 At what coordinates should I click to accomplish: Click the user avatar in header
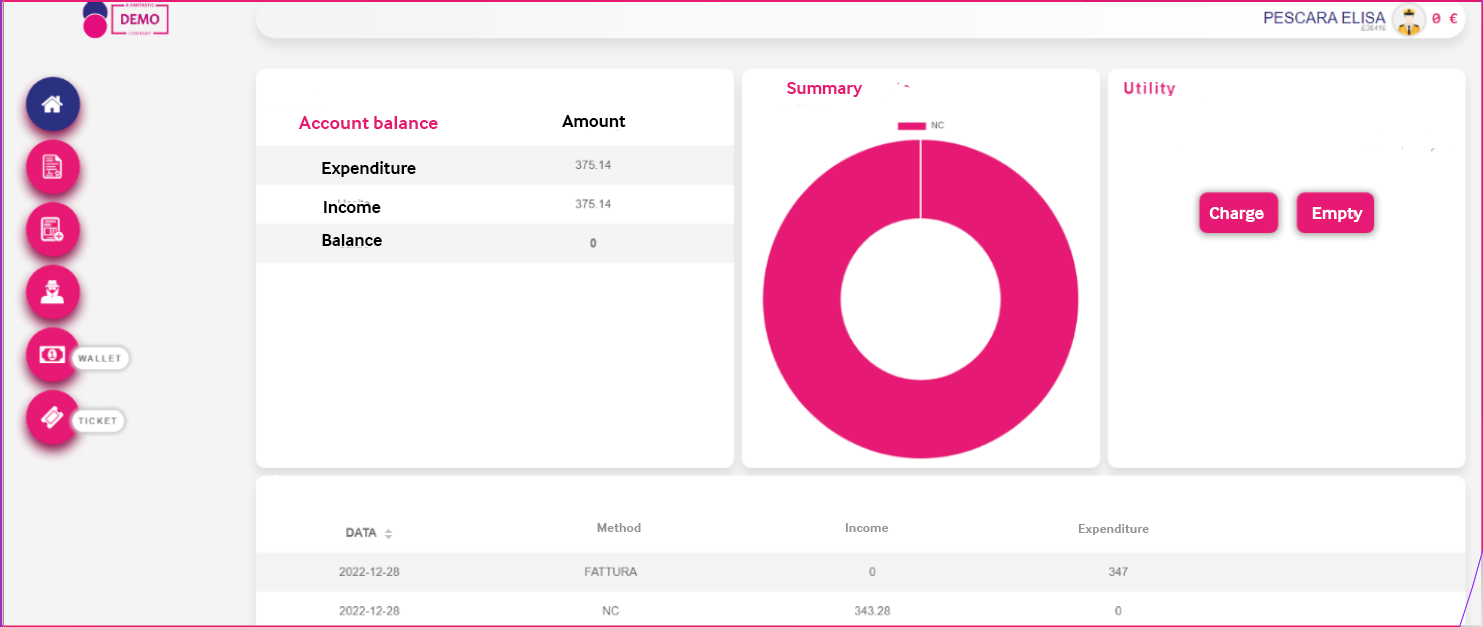pos(1408,20)
